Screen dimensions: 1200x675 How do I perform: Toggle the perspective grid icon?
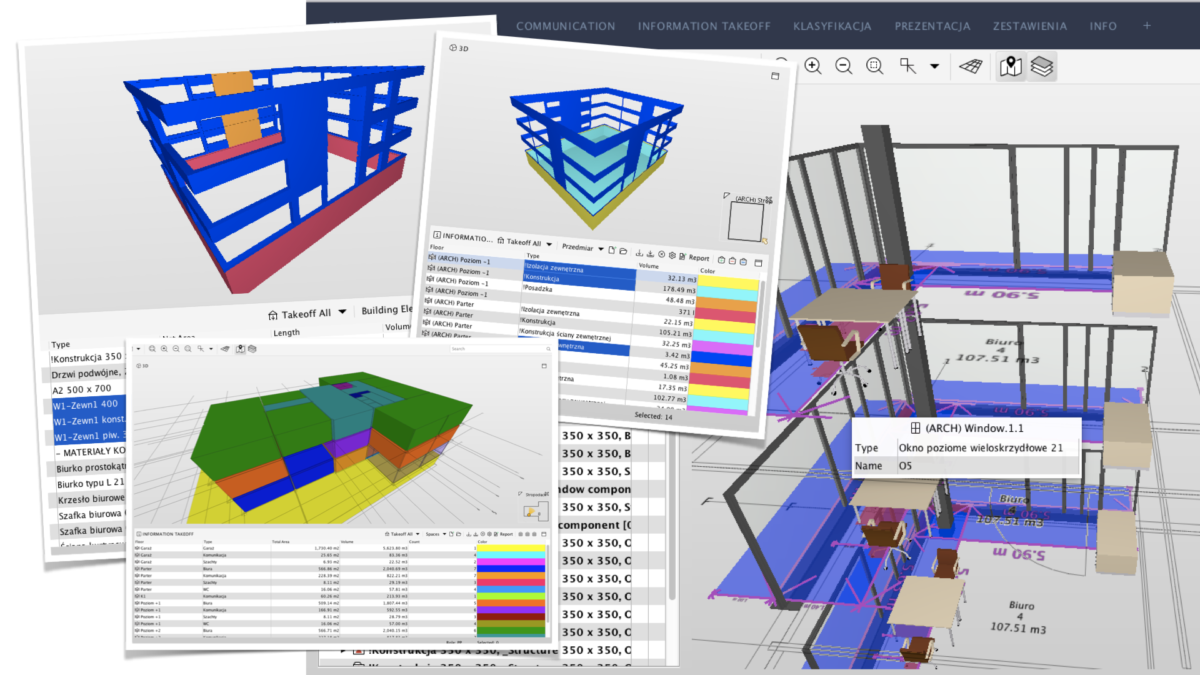[971, 67]
